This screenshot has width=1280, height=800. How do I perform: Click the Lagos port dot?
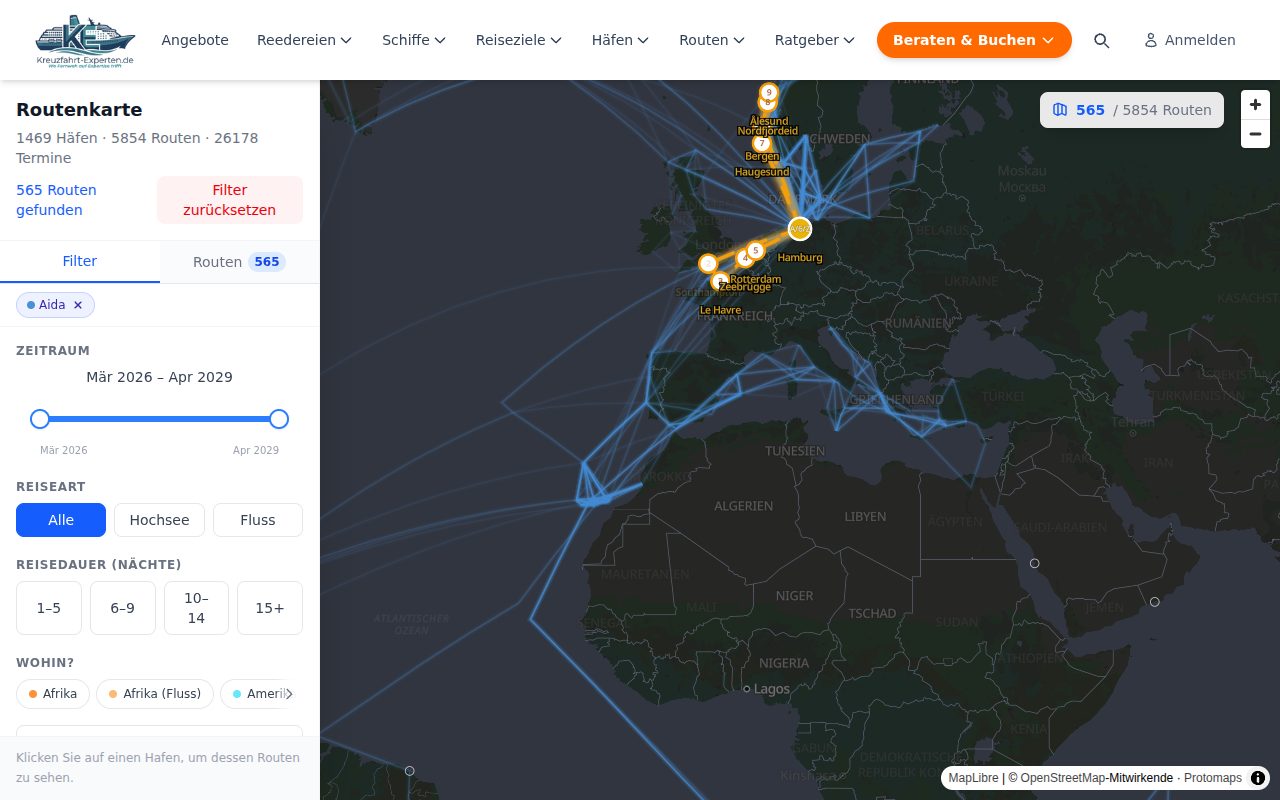(x=746, y=689)
